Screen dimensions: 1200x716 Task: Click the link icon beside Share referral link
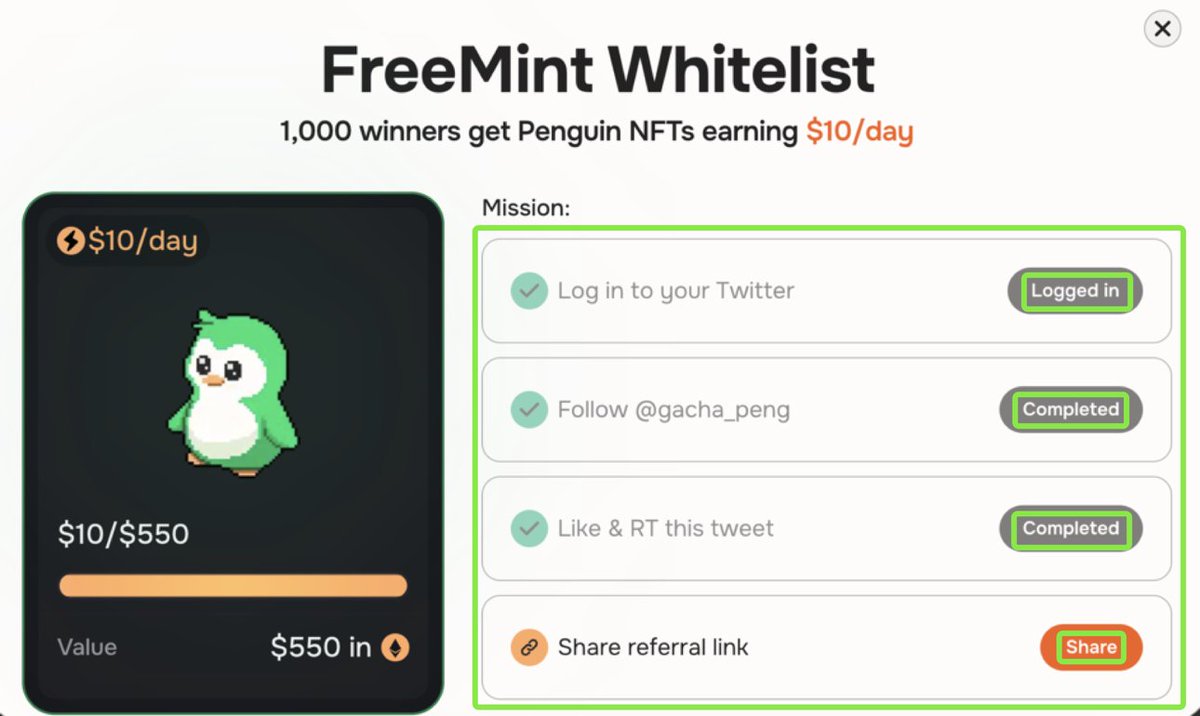coord(529,647)
